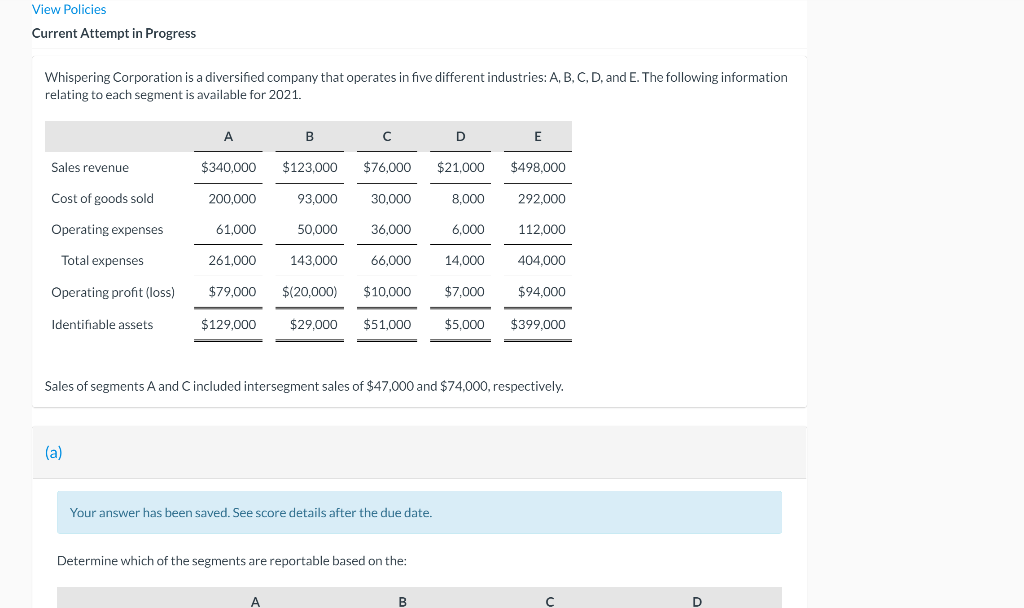Expand the (a) question section

53,452
